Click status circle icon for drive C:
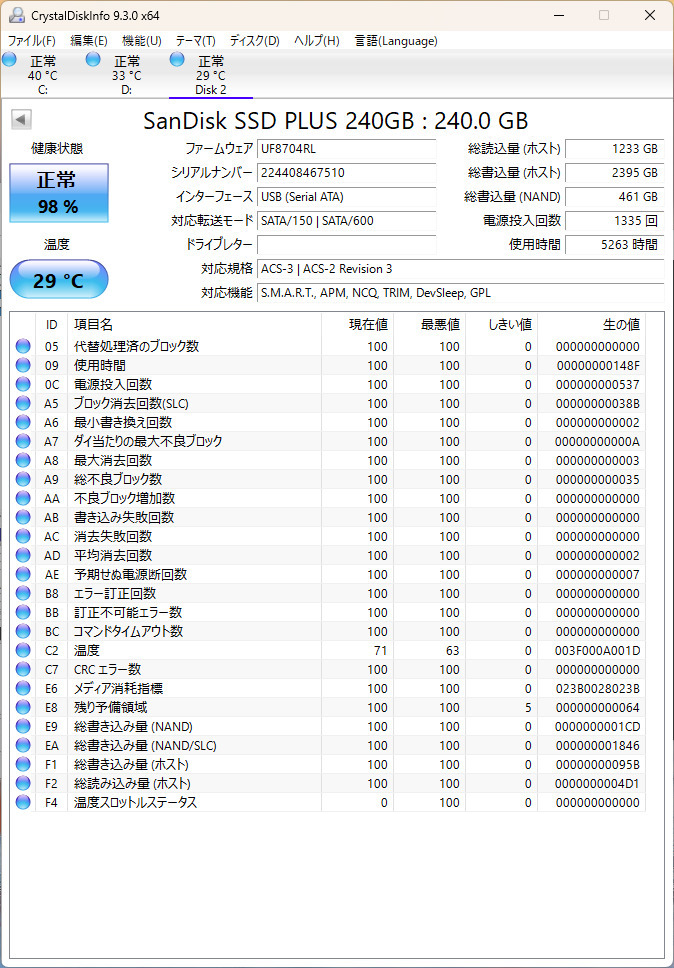 [x=9, y=60]
